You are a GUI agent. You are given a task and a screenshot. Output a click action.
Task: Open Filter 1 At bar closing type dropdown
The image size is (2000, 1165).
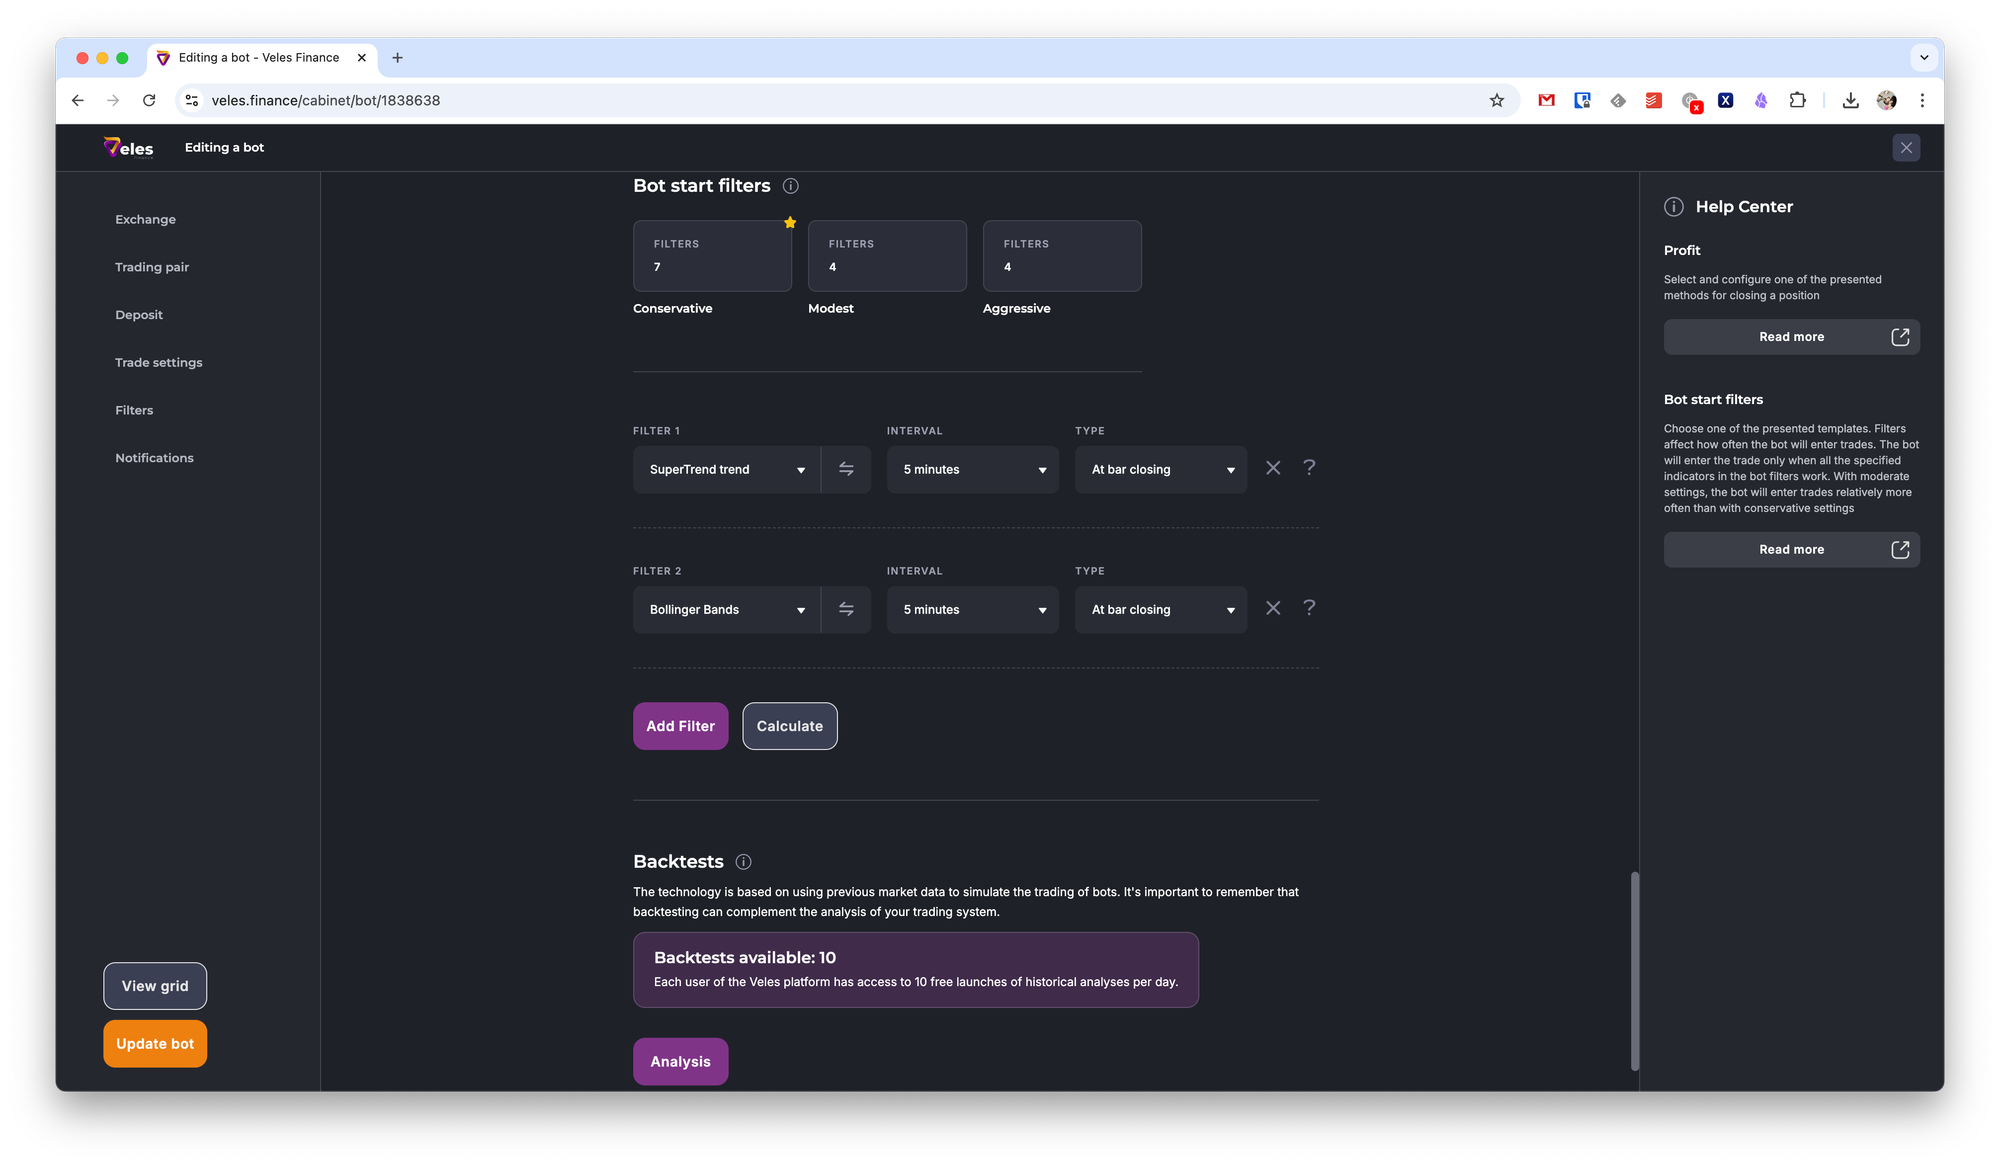[x=1160, y=469]
